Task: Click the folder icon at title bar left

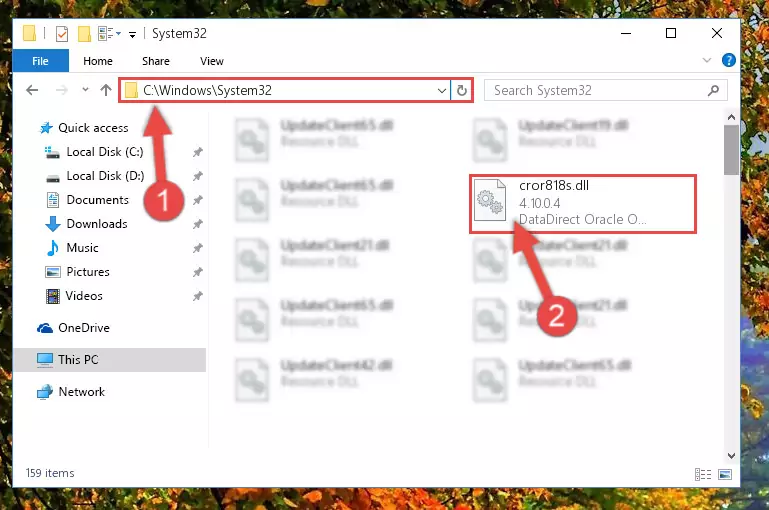Action: pos(29,33)
